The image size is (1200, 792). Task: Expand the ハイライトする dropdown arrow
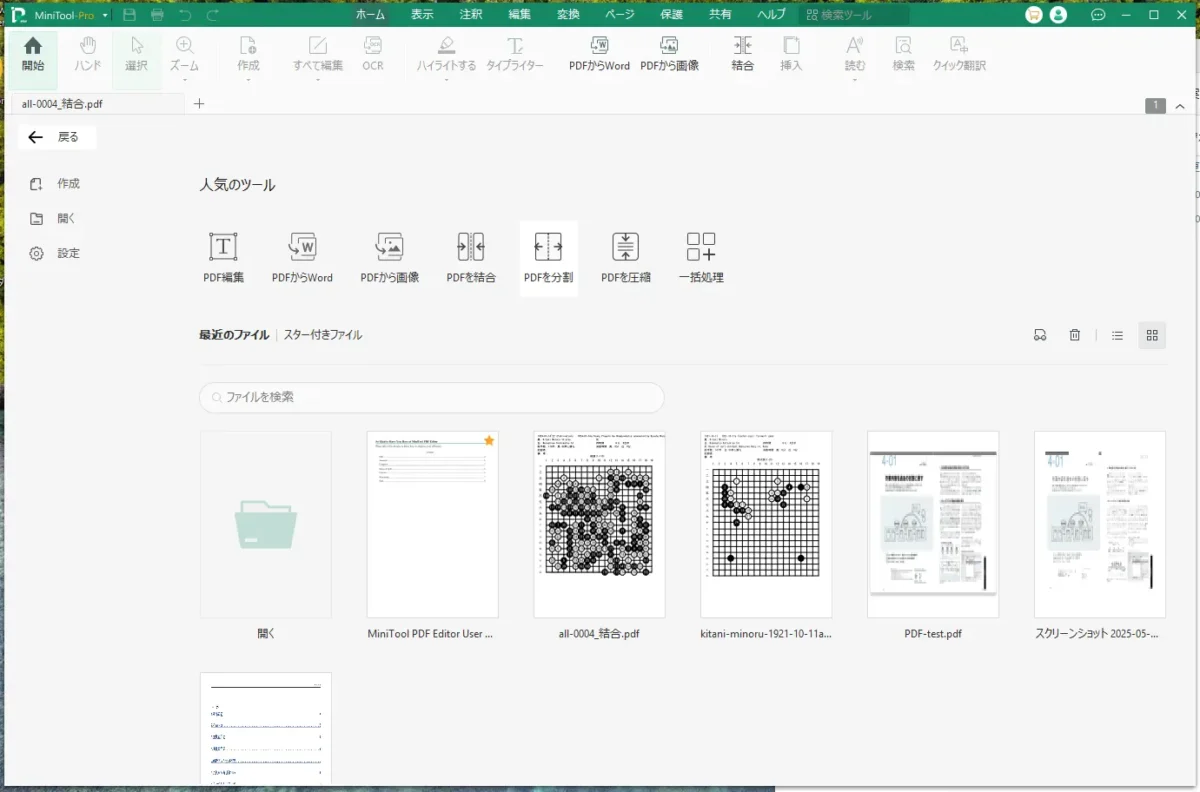446,79
